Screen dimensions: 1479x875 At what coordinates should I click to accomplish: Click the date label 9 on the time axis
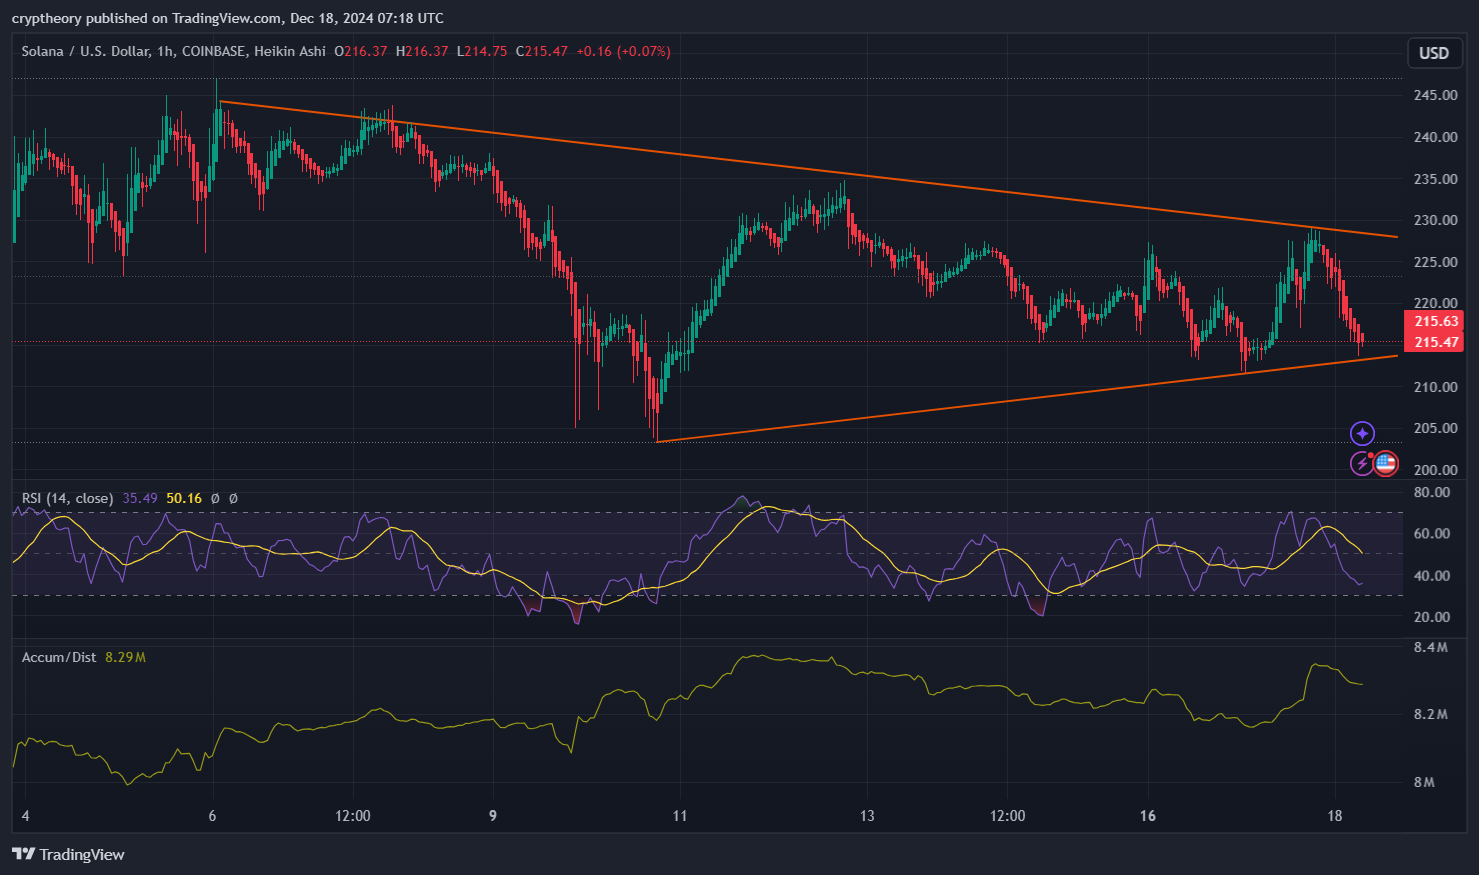pos(493,816)
